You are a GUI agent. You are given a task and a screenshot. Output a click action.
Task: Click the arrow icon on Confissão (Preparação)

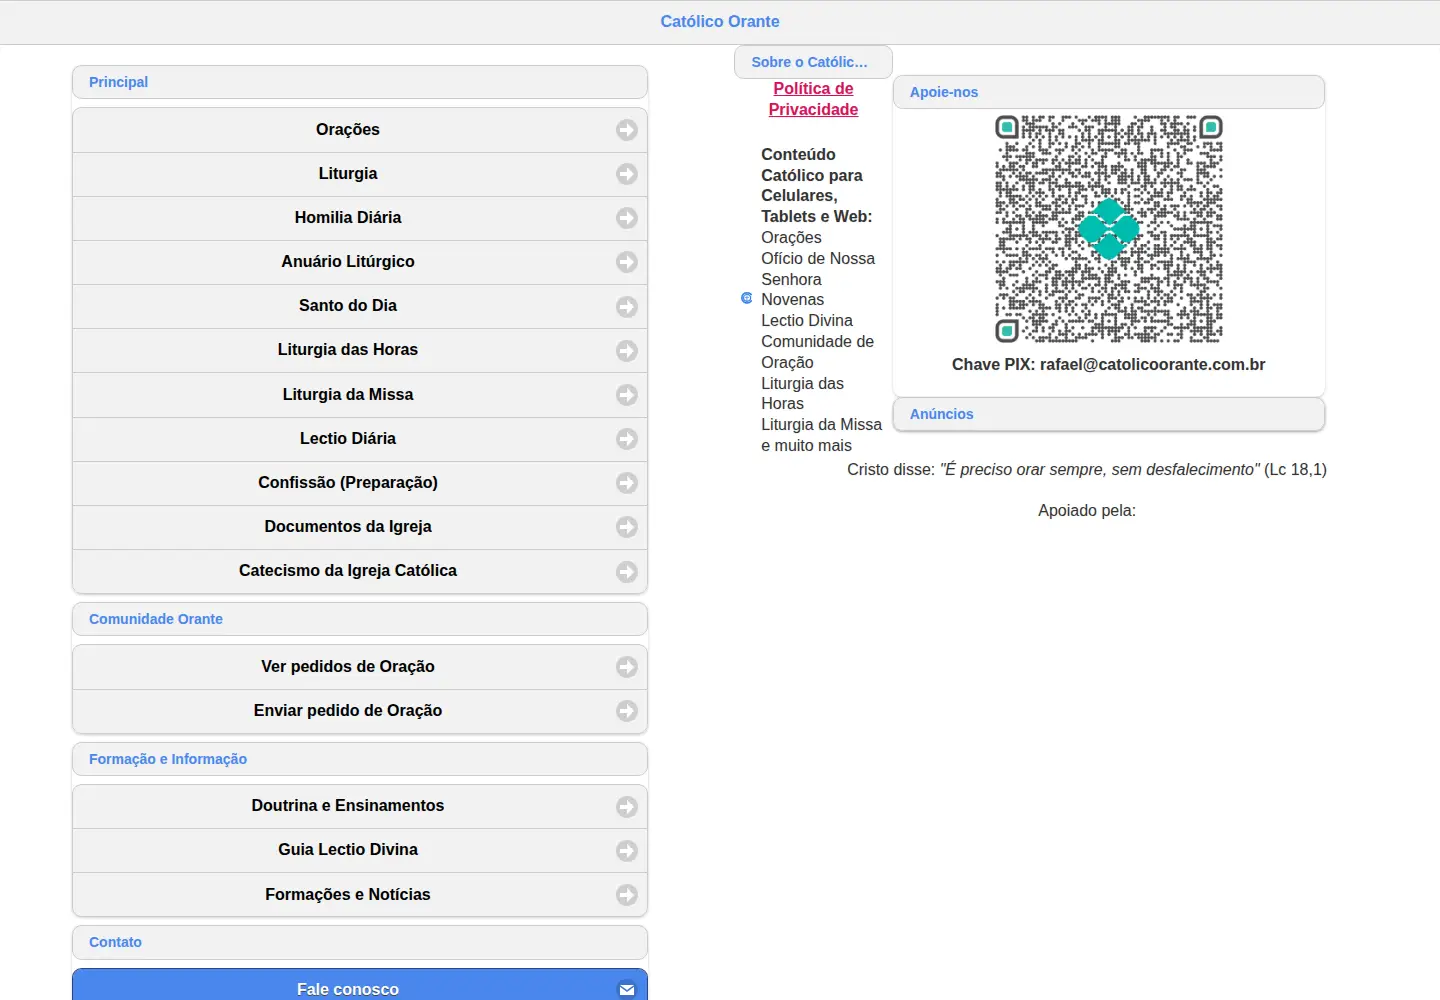pos(627,483)
